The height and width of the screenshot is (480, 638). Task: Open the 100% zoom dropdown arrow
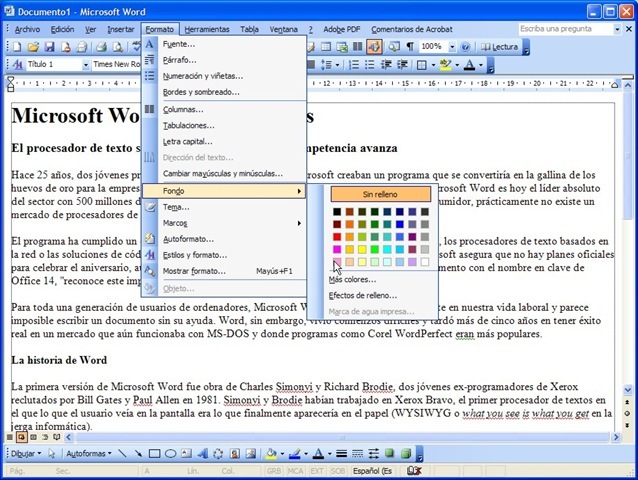(452, 47)
